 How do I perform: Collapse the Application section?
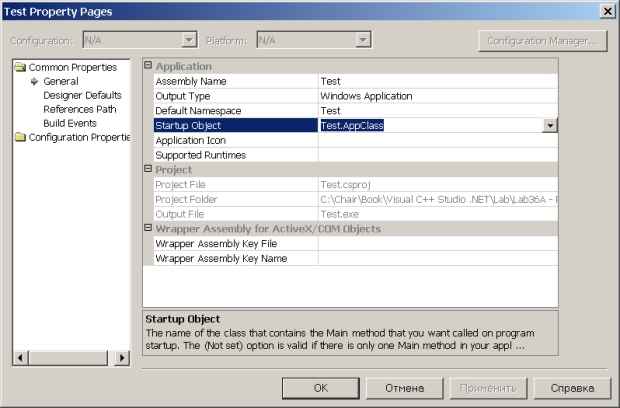(149, 66)
